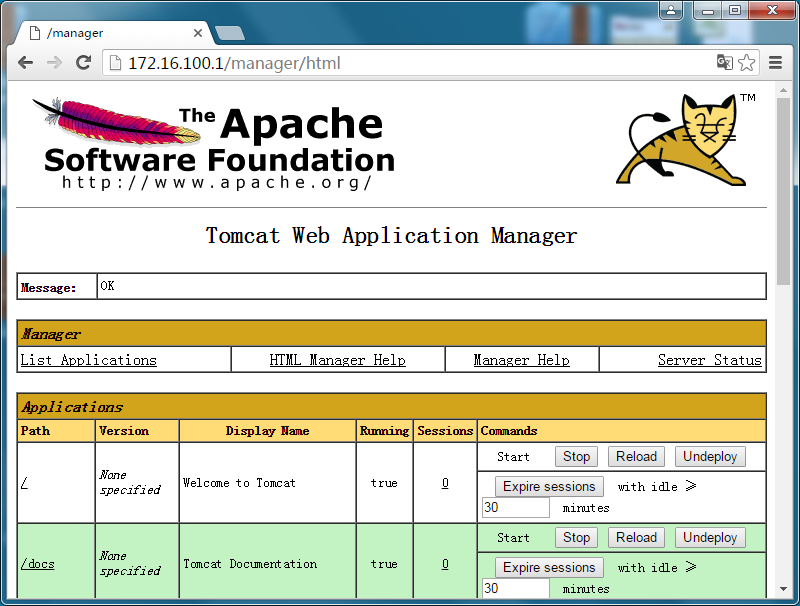Viewport: 800px width, 606px height.
Task: Click the sessions count 0 for /docs
Action: pos(445,564)
